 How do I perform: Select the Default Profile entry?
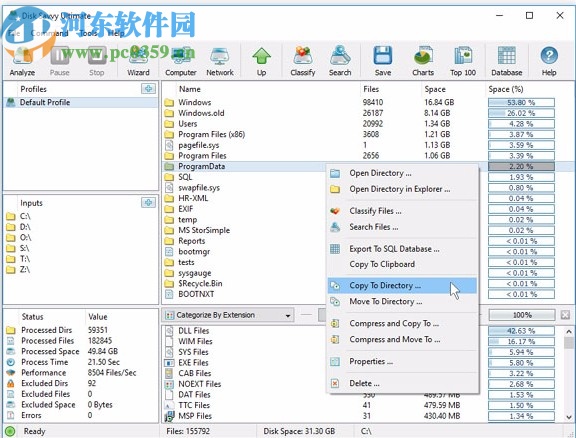[x=81, y=102]
